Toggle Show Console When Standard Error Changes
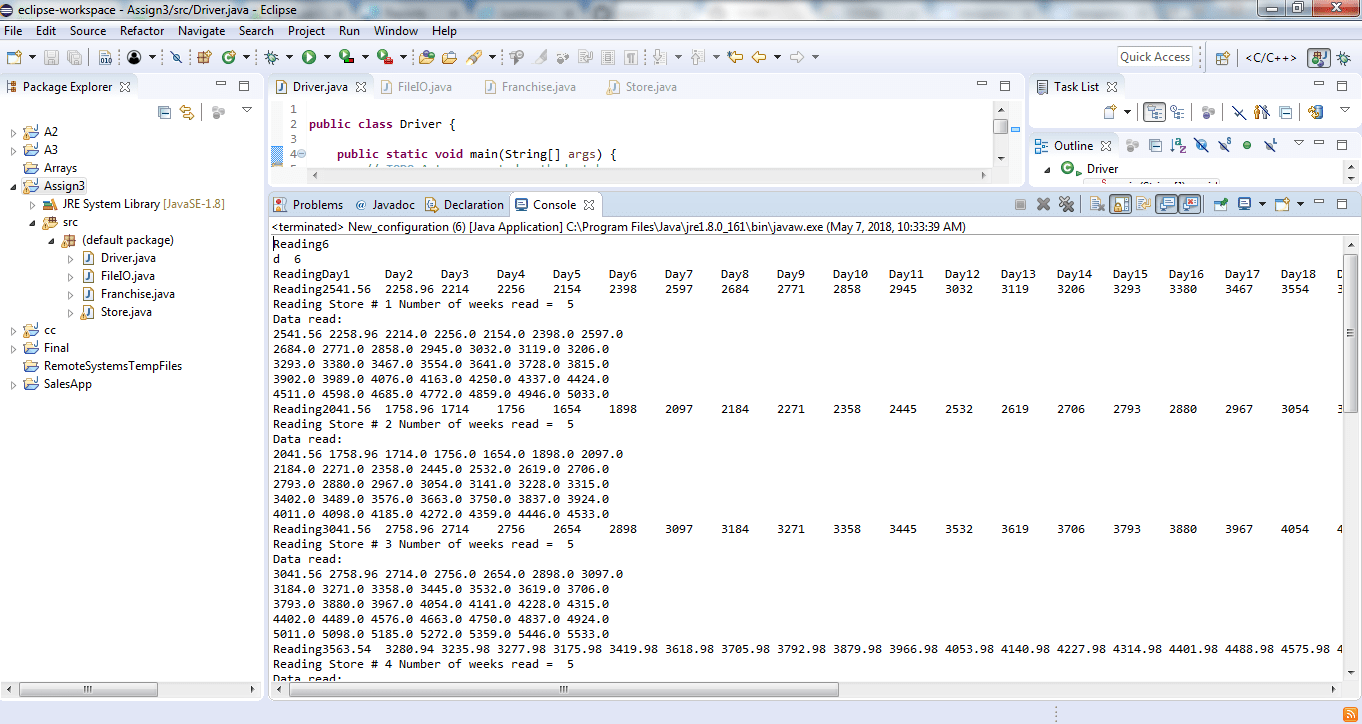Image resolution: width=1362 pixels, height=724 pixels. (x=1189, y=204)
